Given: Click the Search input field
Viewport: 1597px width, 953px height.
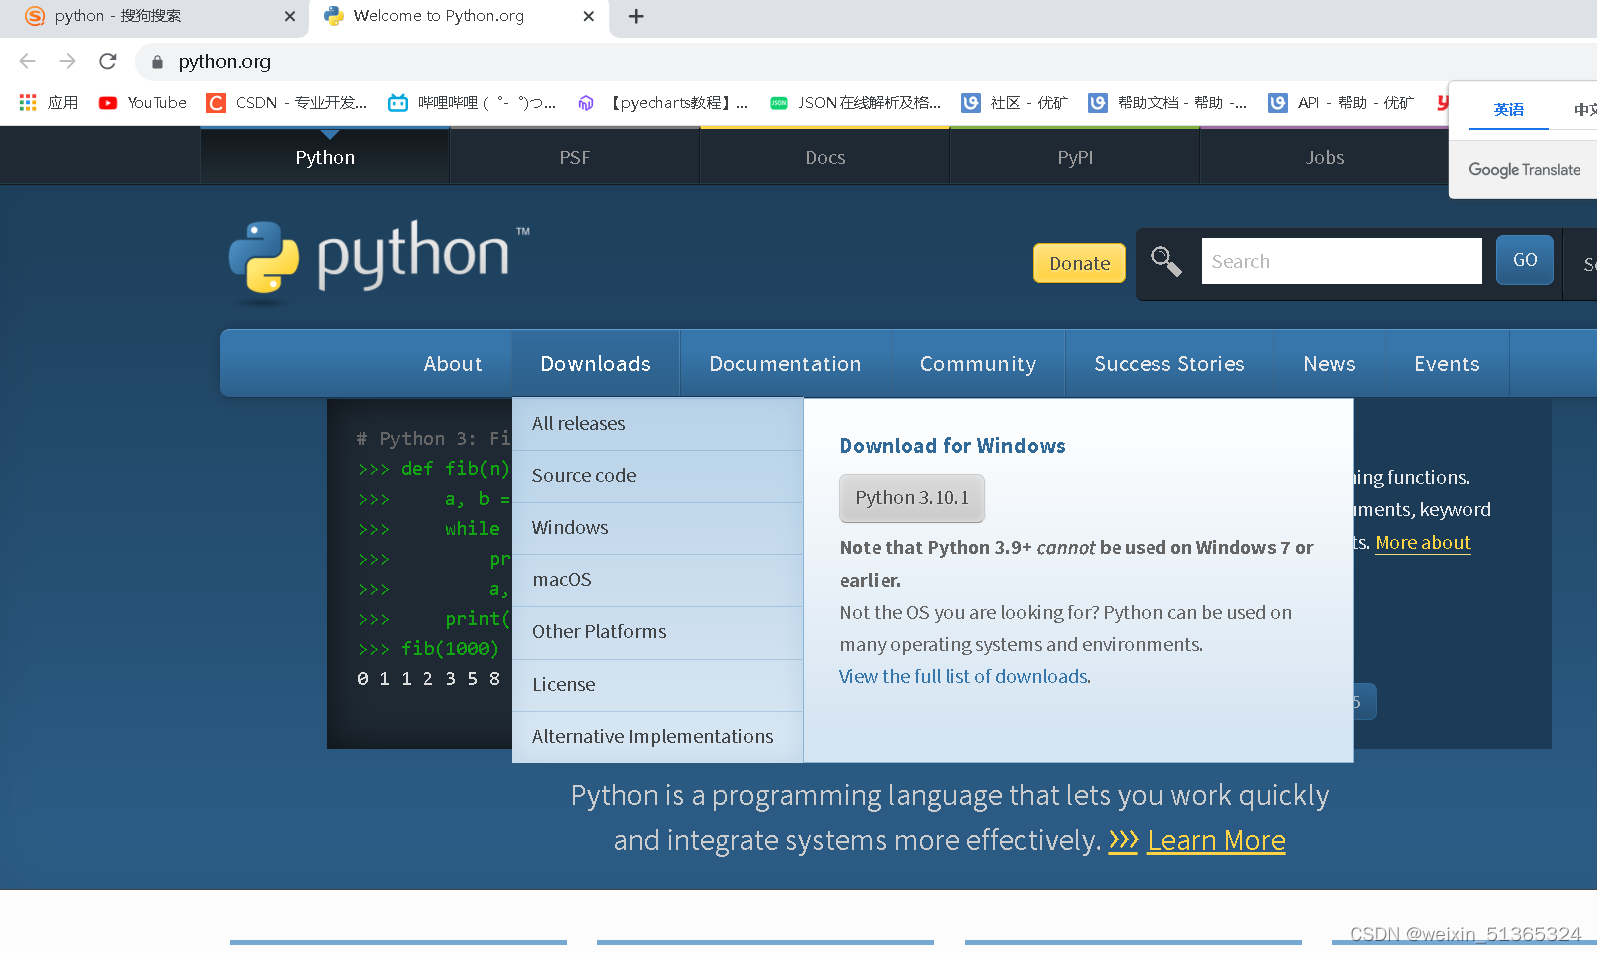Looking at the screenshot, I should (x=1341, y=261).
